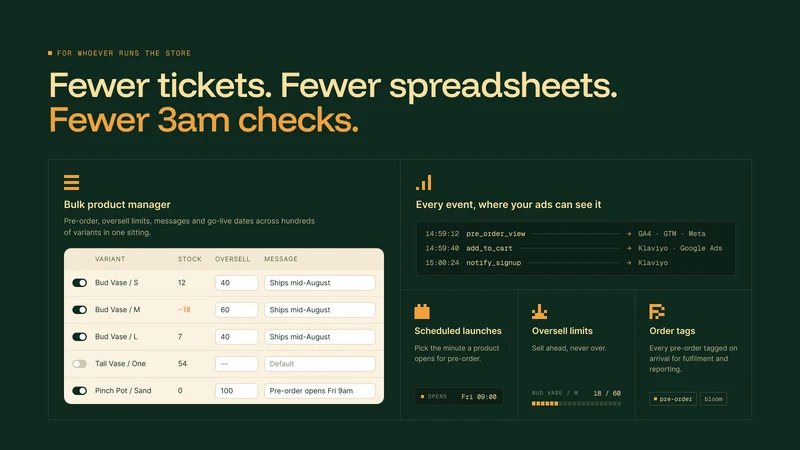This screenshot has width=800, height=450.
Task: Click the 'Pinch Pot / Sand' variant name
Action: (x=123, y=391)
